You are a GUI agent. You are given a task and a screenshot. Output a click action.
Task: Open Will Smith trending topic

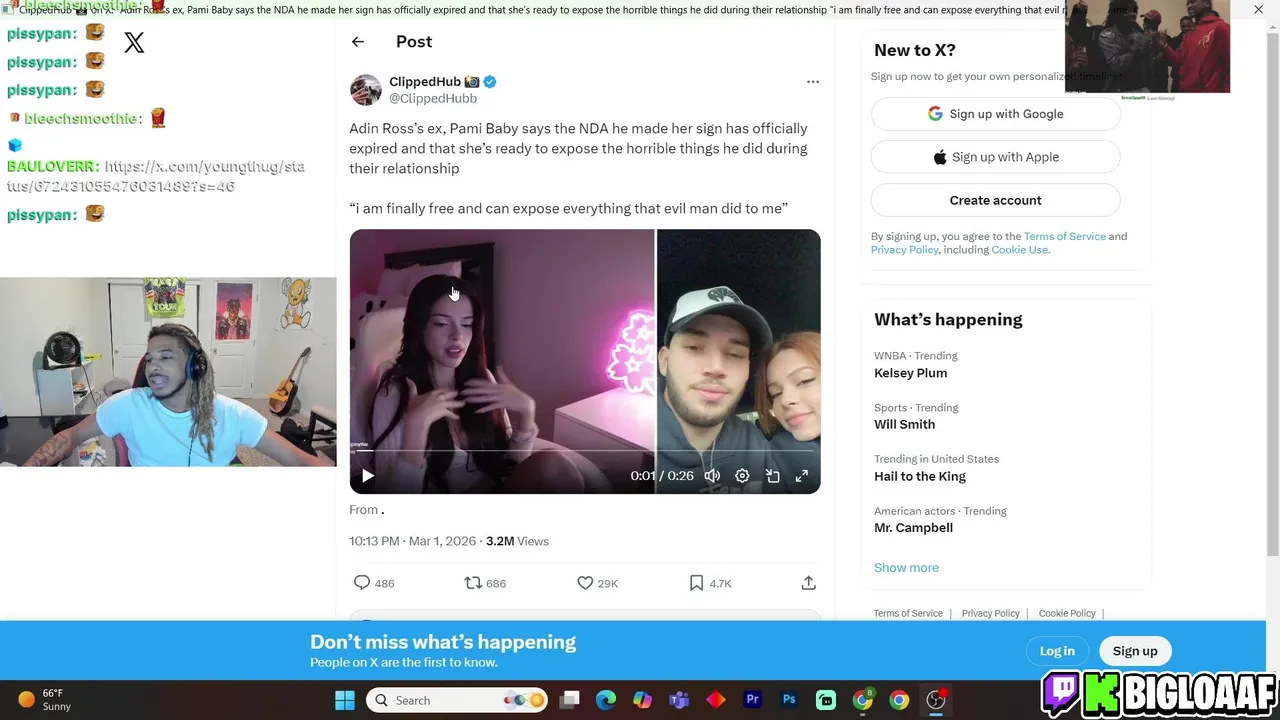pos(904,424)
